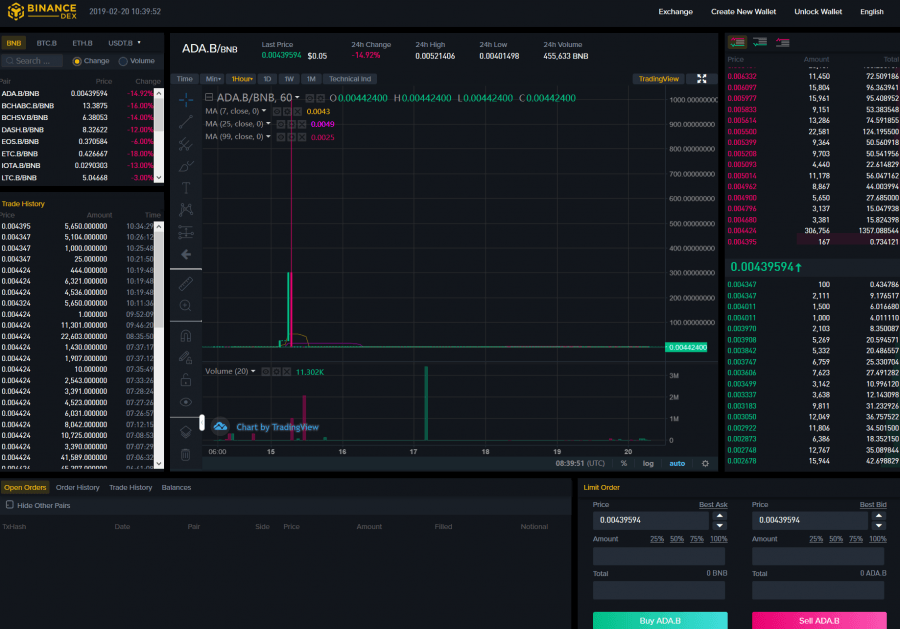Collapse the drawing toolbar handle

click(x=201, y=422)
